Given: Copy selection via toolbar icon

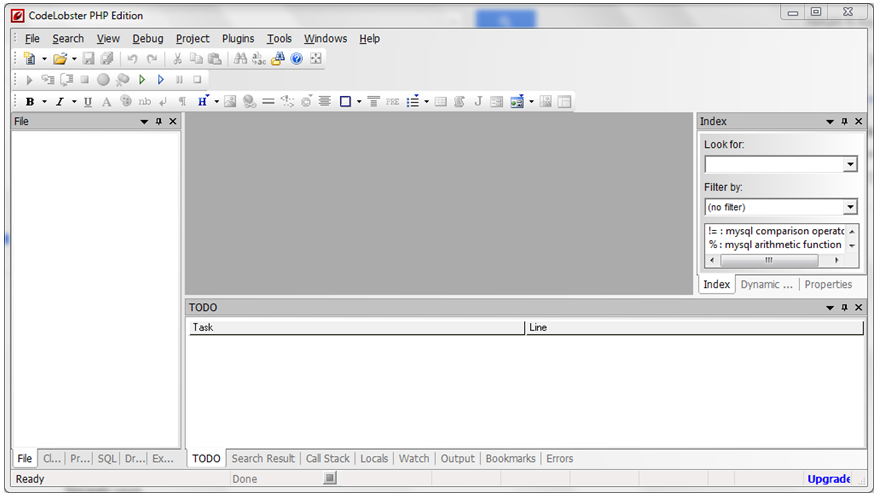Looking at the screenshot, I should click(x=196, y=59).
